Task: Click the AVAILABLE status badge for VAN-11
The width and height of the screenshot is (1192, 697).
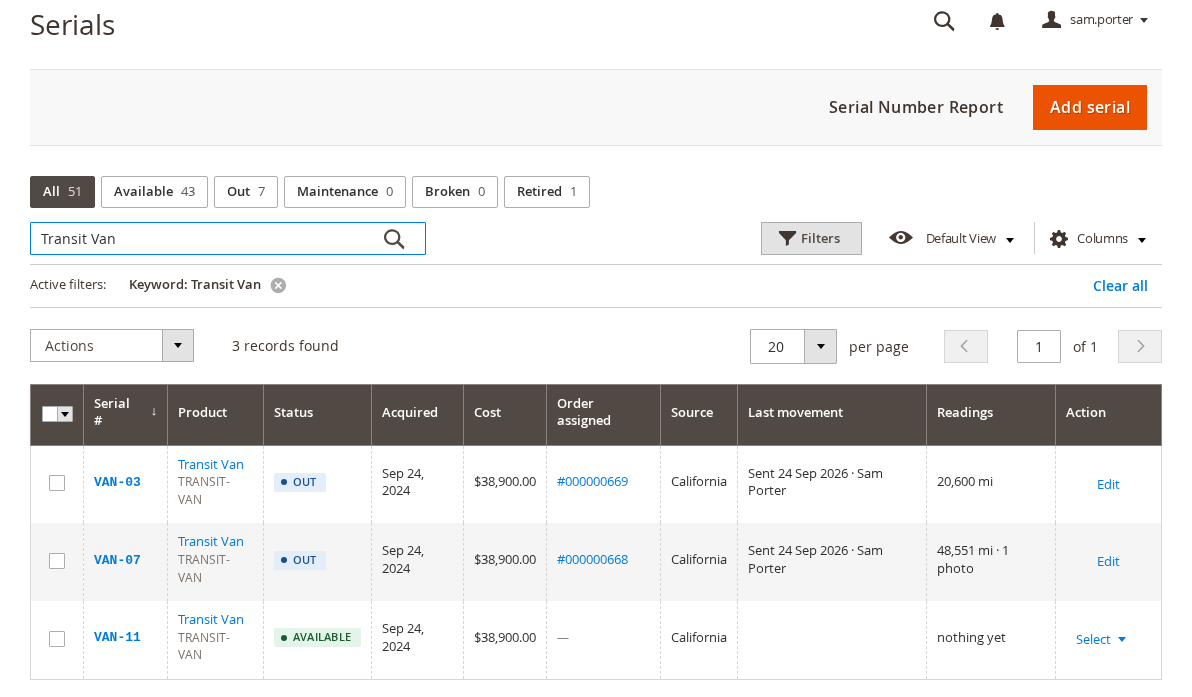Action: tap(317, 637)
